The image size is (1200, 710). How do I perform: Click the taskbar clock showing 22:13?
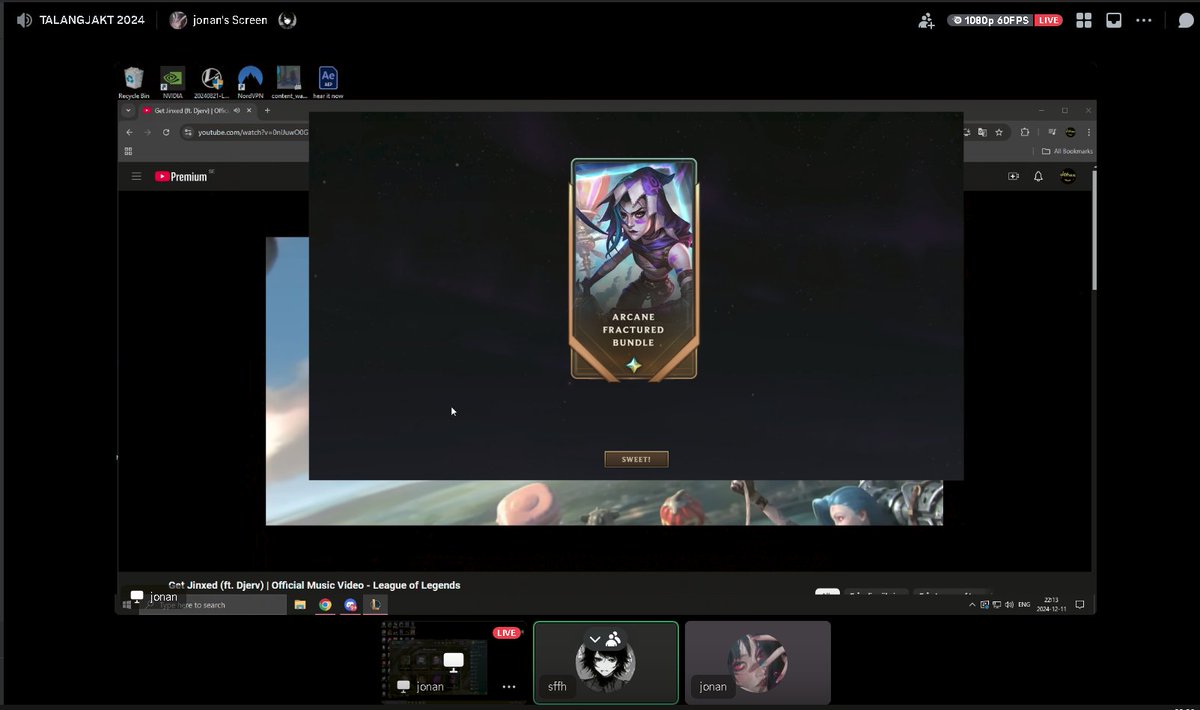tap(1051, 605)
